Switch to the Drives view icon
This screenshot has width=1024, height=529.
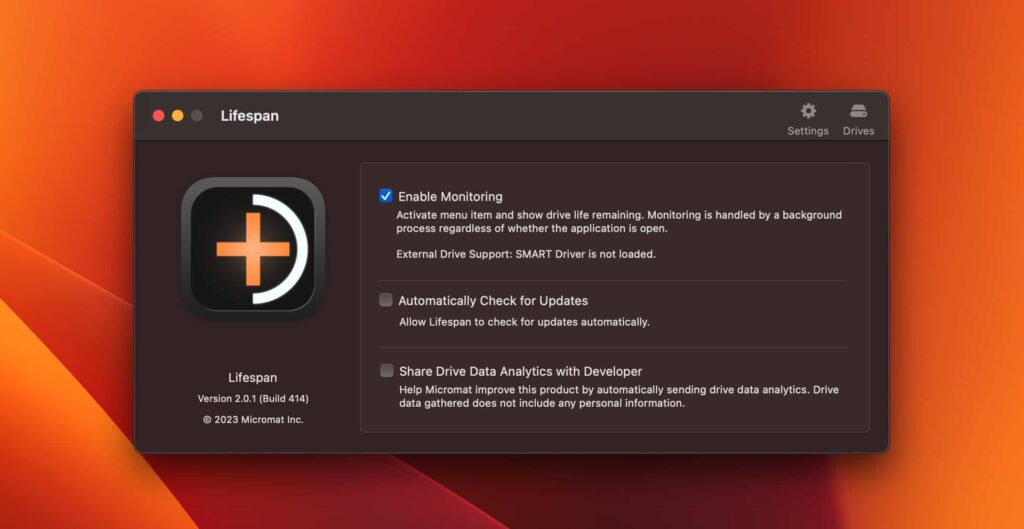[858, 111]
